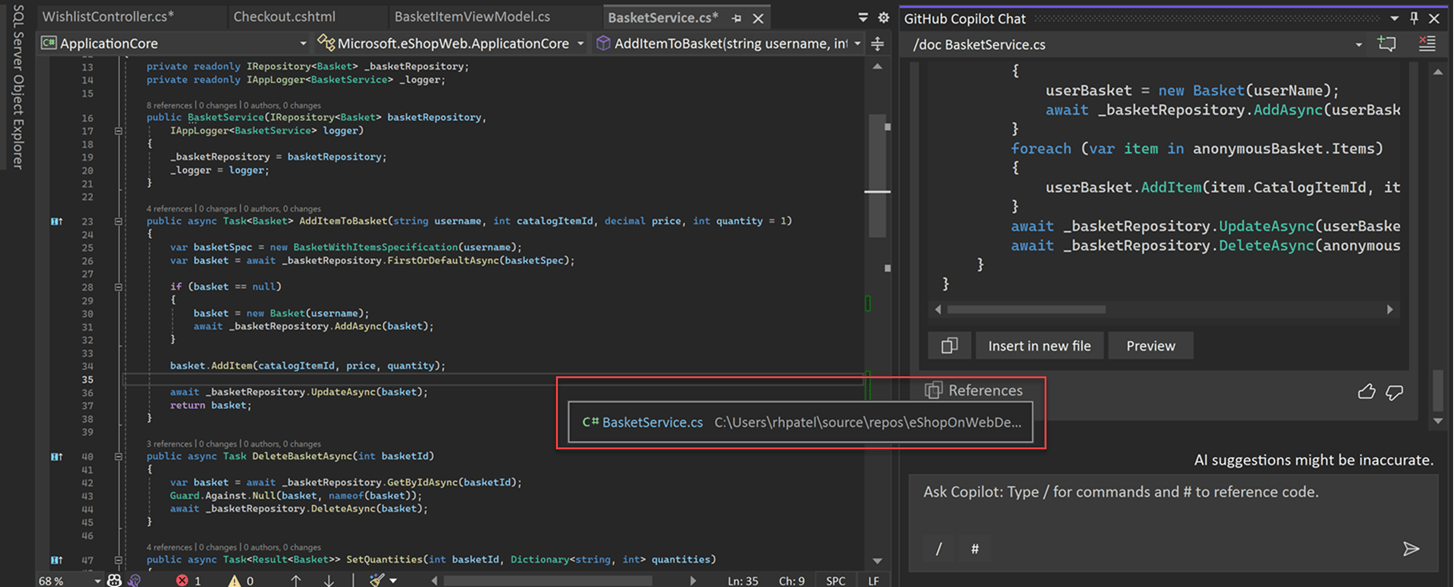Click the error count icon in status bar

point(184,580)
